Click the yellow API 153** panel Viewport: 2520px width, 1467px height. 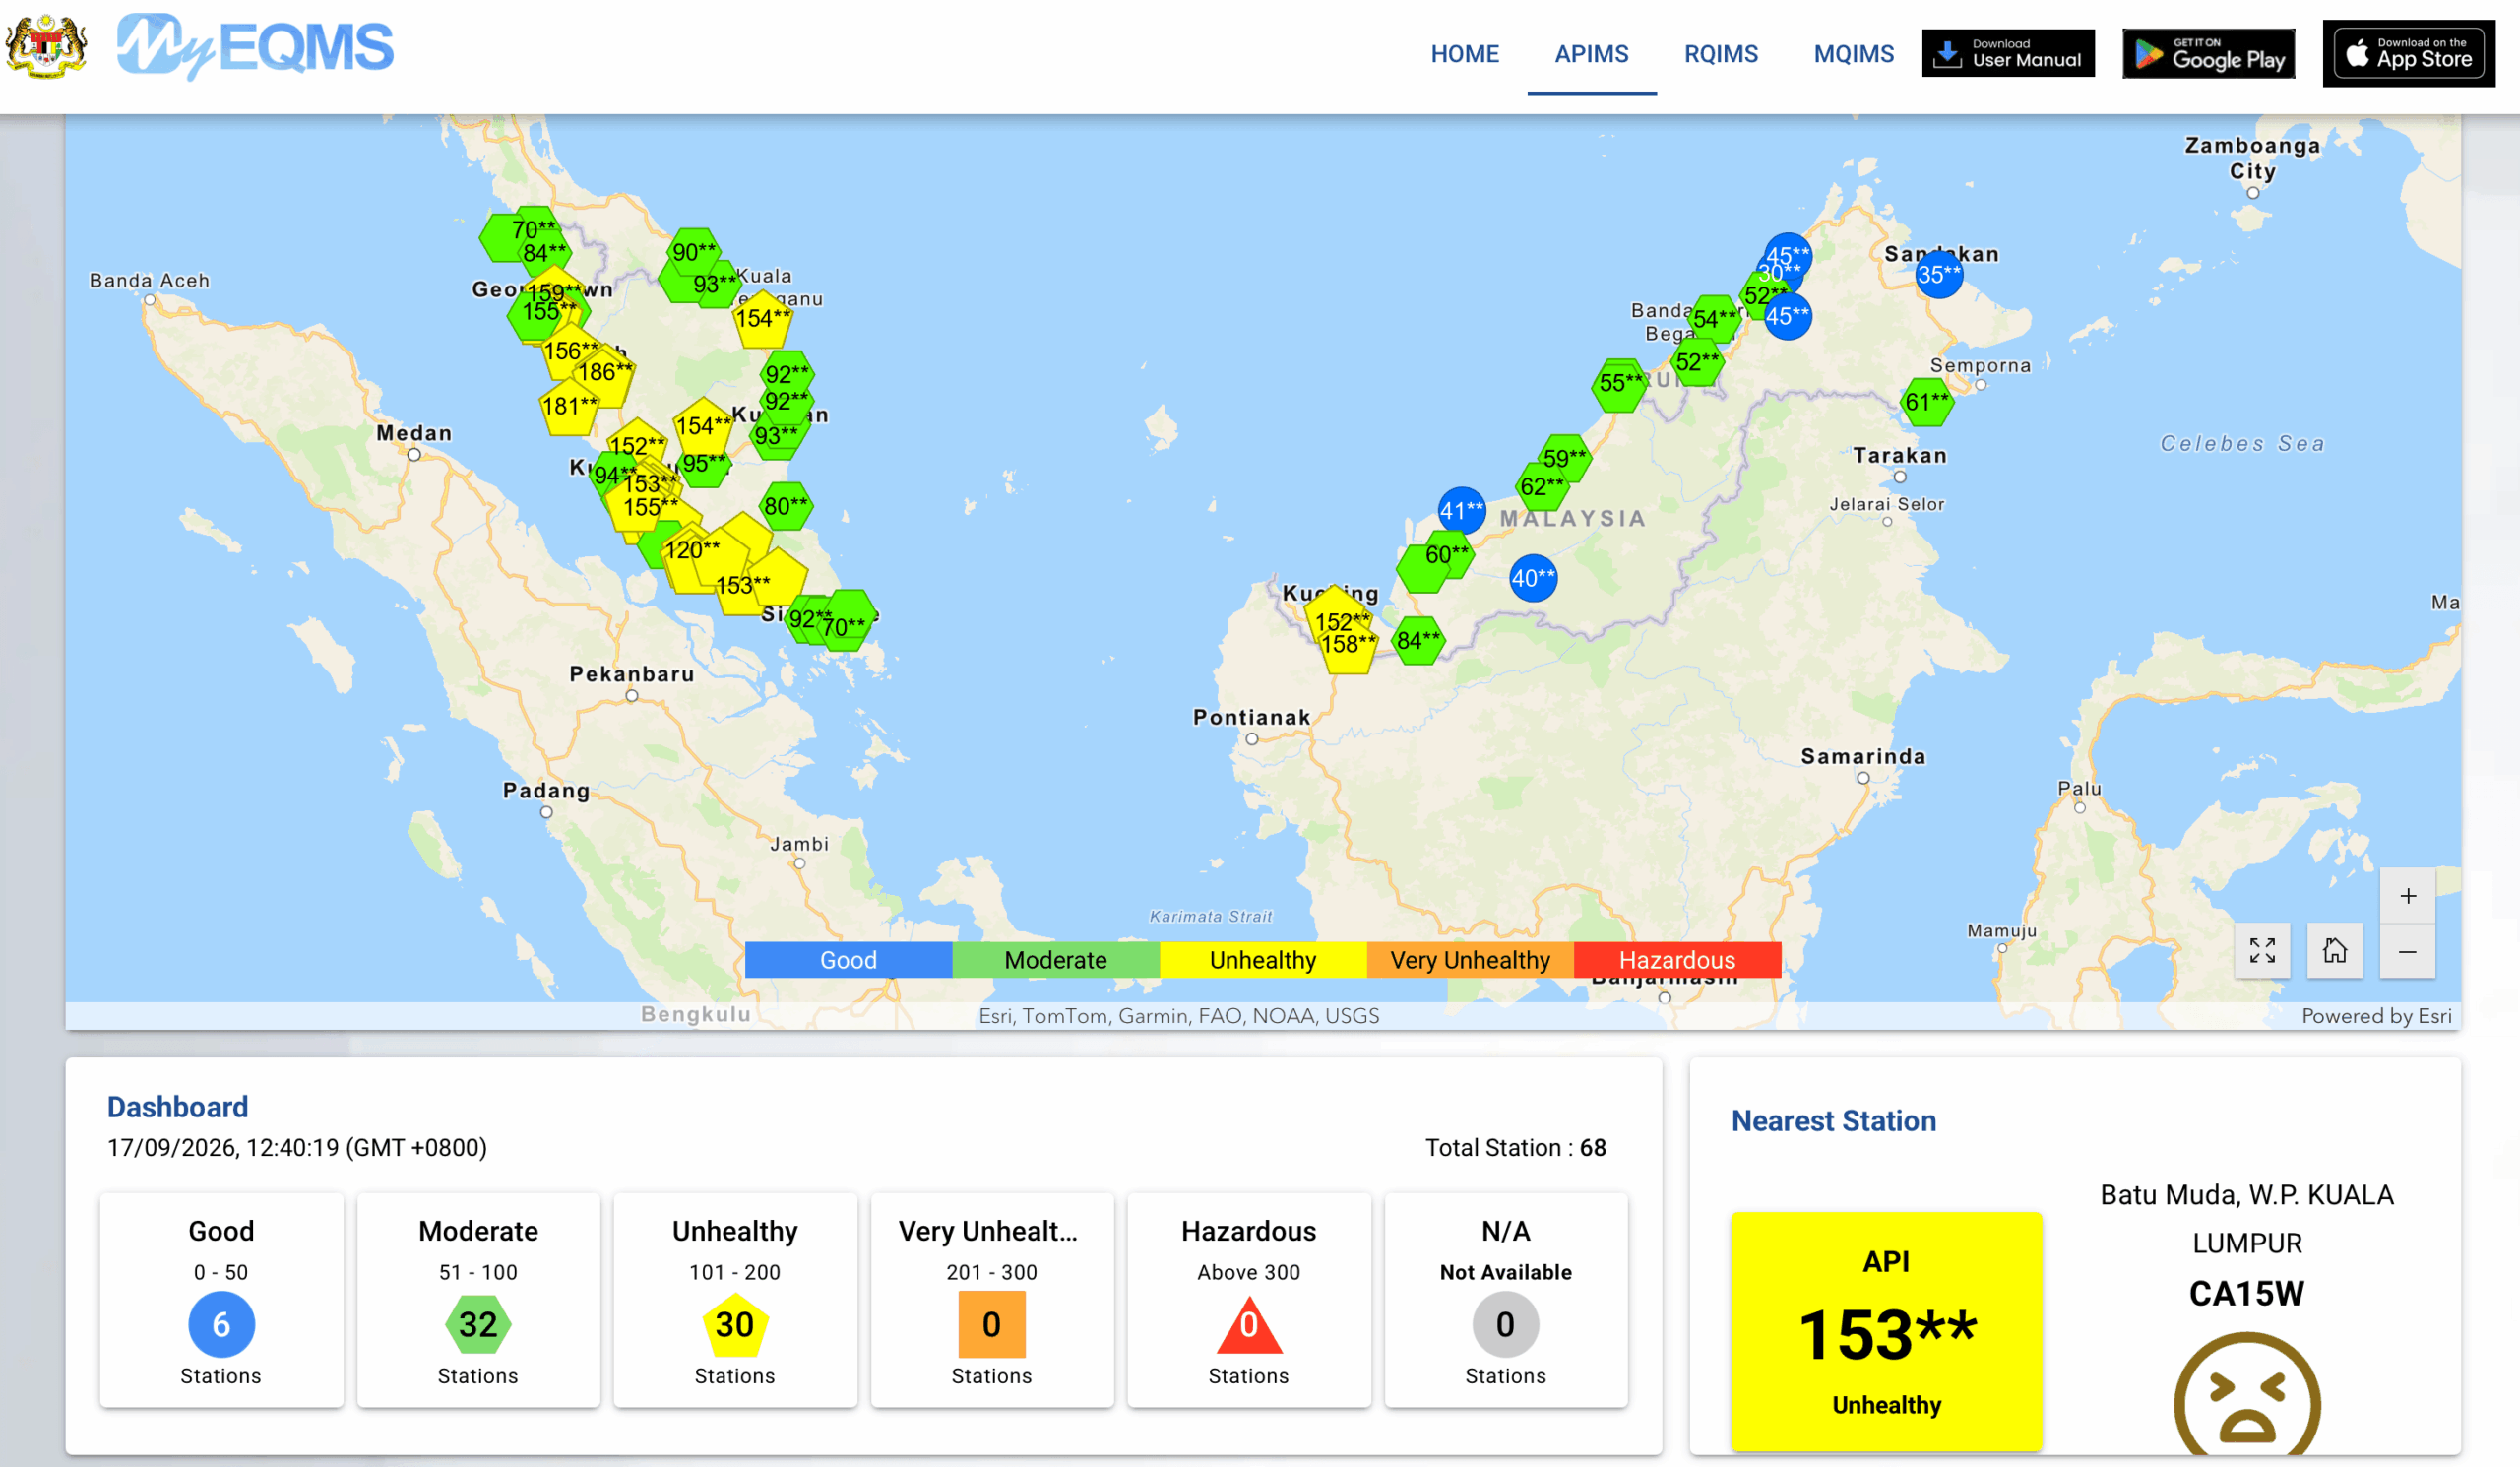point(1886,1331)
